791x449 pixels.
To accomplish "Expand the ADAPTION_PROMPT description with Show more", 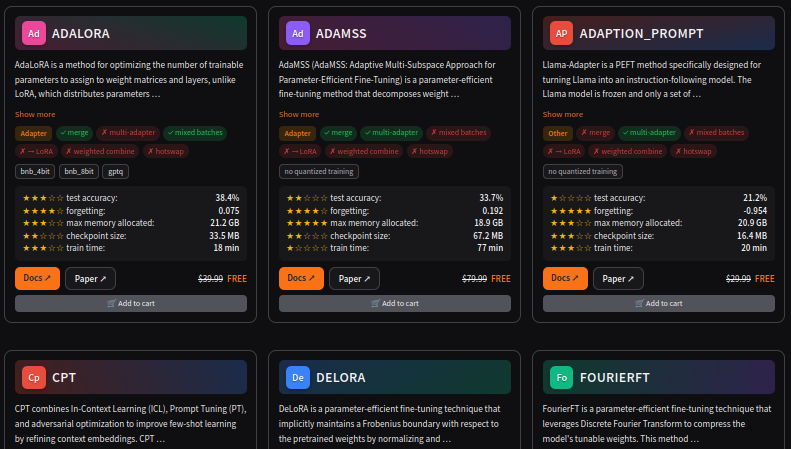I will (x=562, y=115).
